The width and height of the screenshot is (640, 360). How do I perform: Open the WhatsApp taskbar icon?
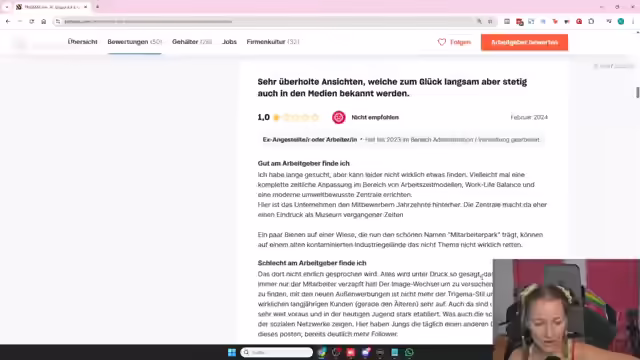[x=409, y=352]
